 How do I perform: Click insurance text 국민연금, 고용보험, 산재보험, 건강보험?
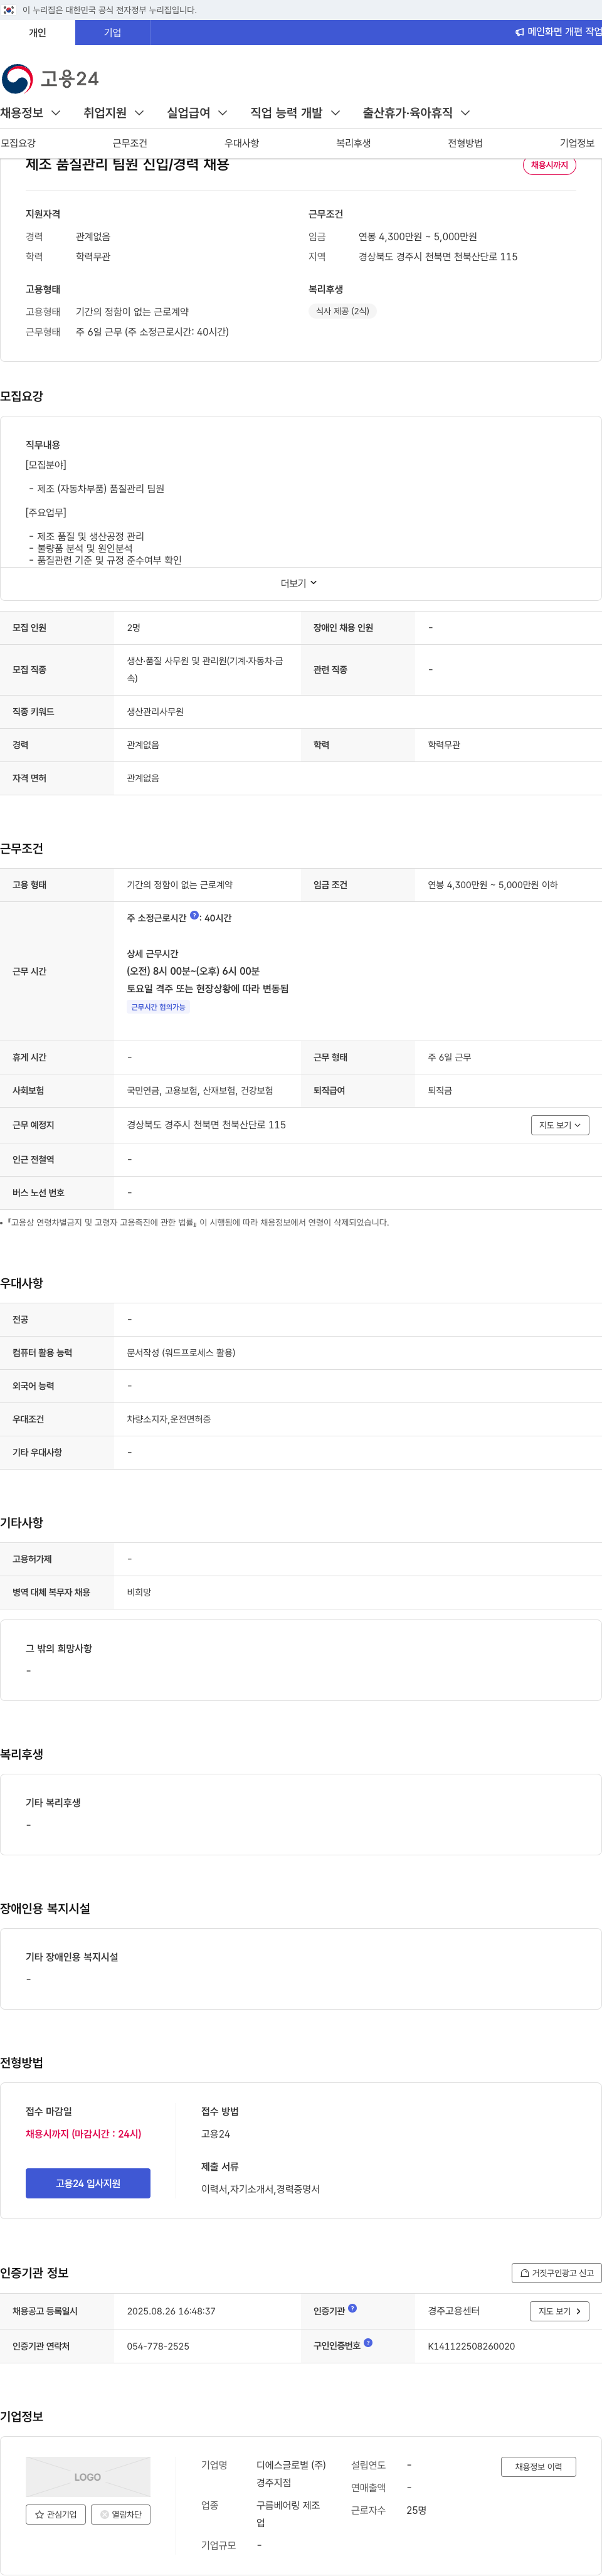coord(200,1091)
